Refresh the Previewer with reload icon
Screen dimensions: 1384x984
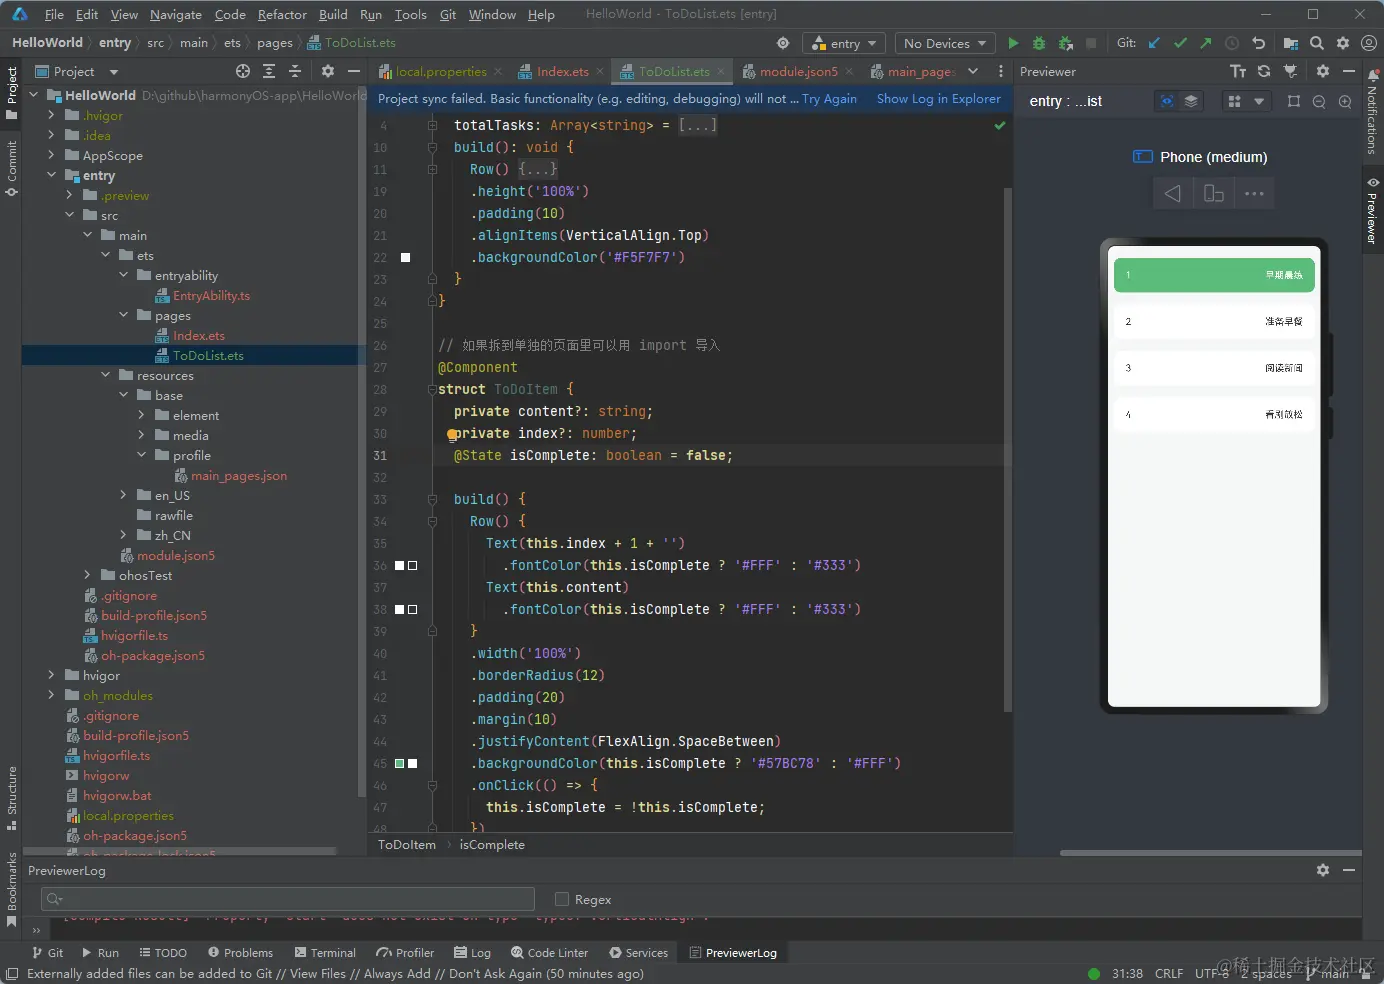[x=1264, y=71]
